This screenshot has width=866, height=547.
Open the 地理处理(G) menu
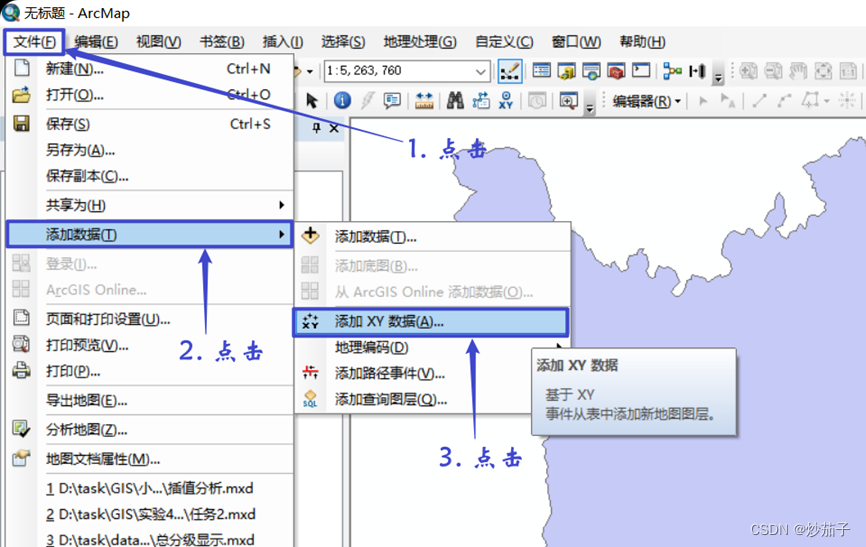(x=420, y=42)
